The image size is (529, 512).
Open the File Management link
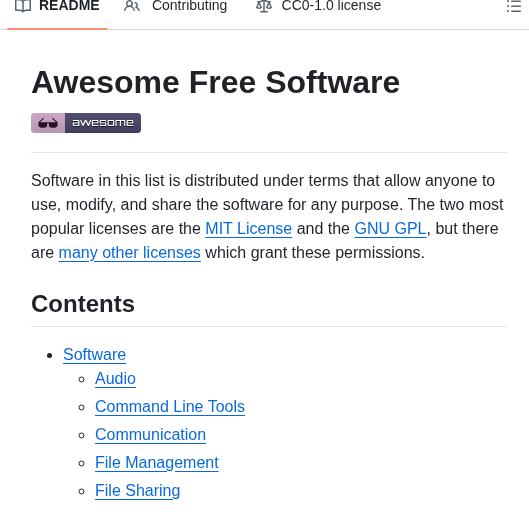157,462
